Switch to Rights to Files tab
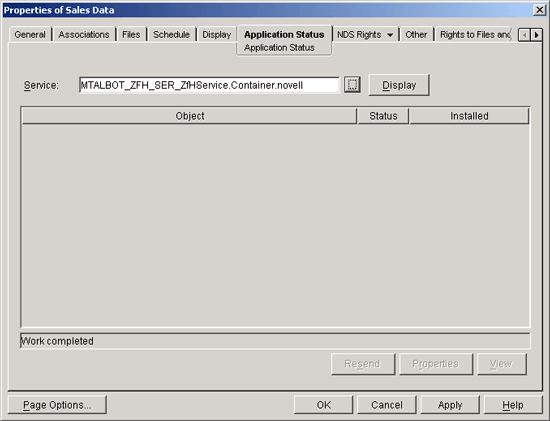The image size is (550, 421). pyautogui.click(x=475, y=34)
